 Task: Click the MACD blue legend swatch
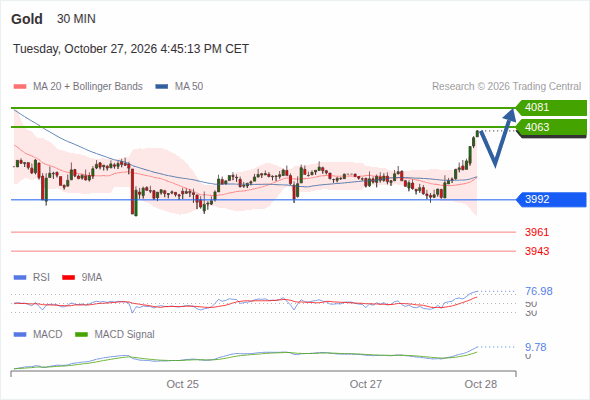pyautogui.click(x=20, y=335)
